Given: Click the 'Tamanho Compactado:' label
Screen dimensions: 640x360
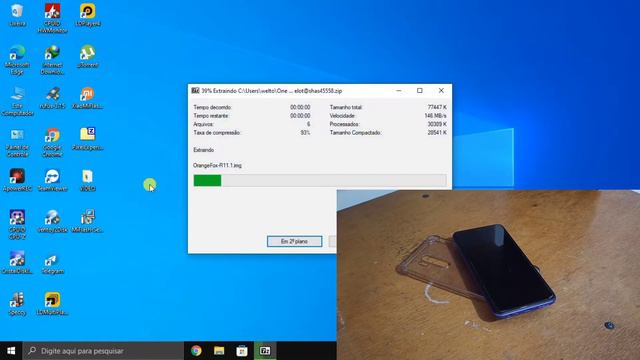Looking at the screenshot, I should 356,133.
